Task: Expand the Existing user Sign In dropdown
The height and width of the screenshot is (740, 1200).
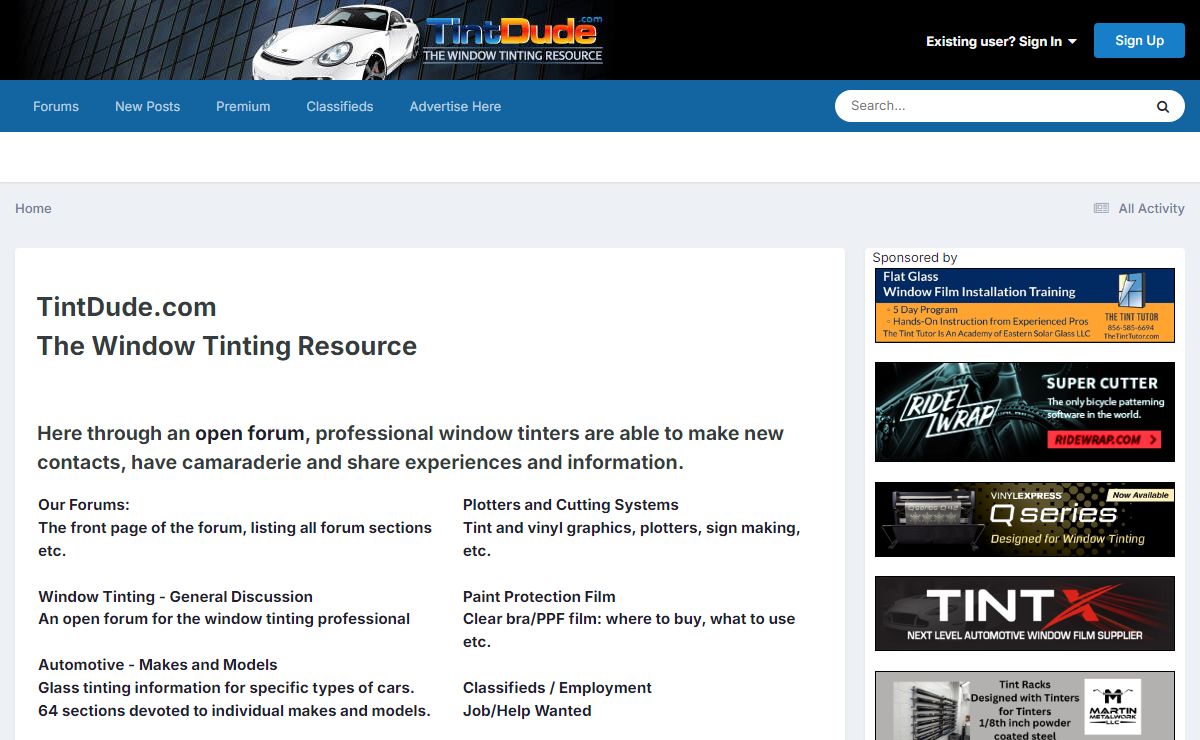Action: pyautogui.click(x=1001, y=41)
